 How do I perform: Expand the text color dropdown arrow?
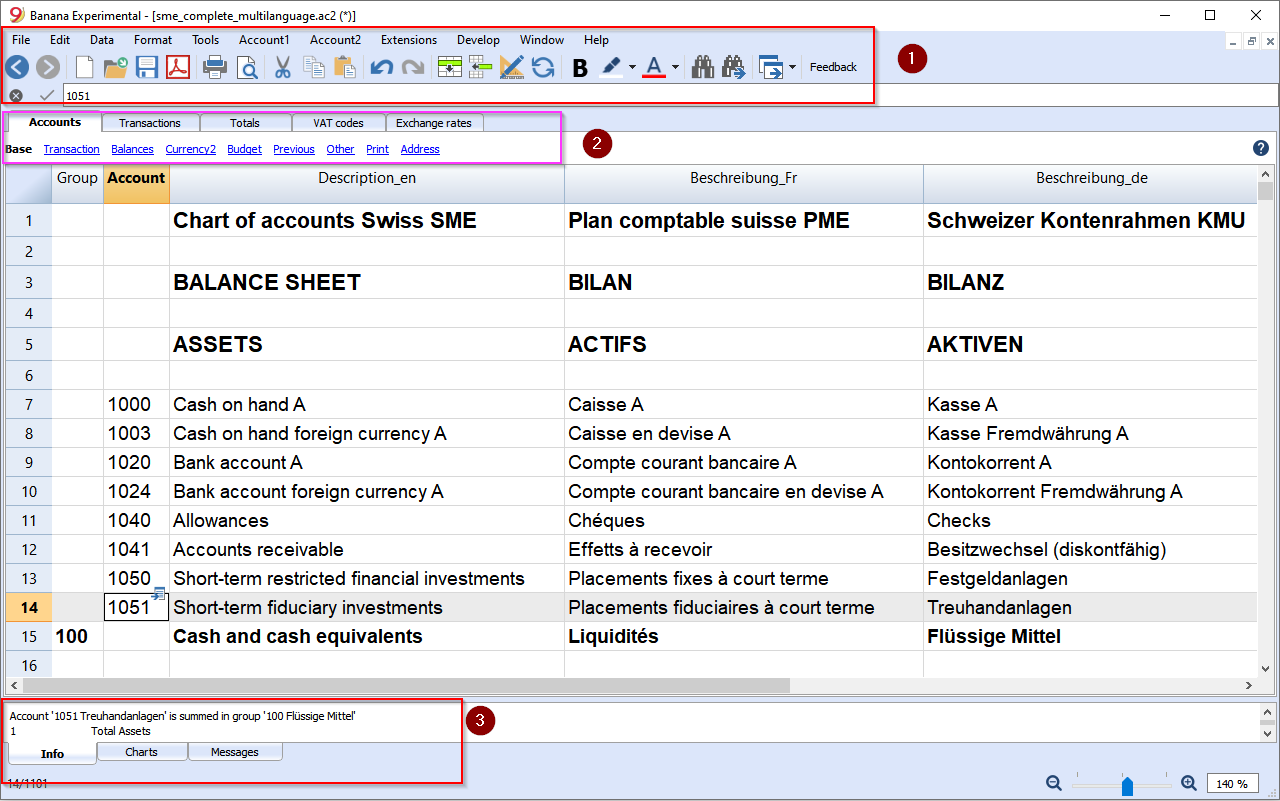676,68
